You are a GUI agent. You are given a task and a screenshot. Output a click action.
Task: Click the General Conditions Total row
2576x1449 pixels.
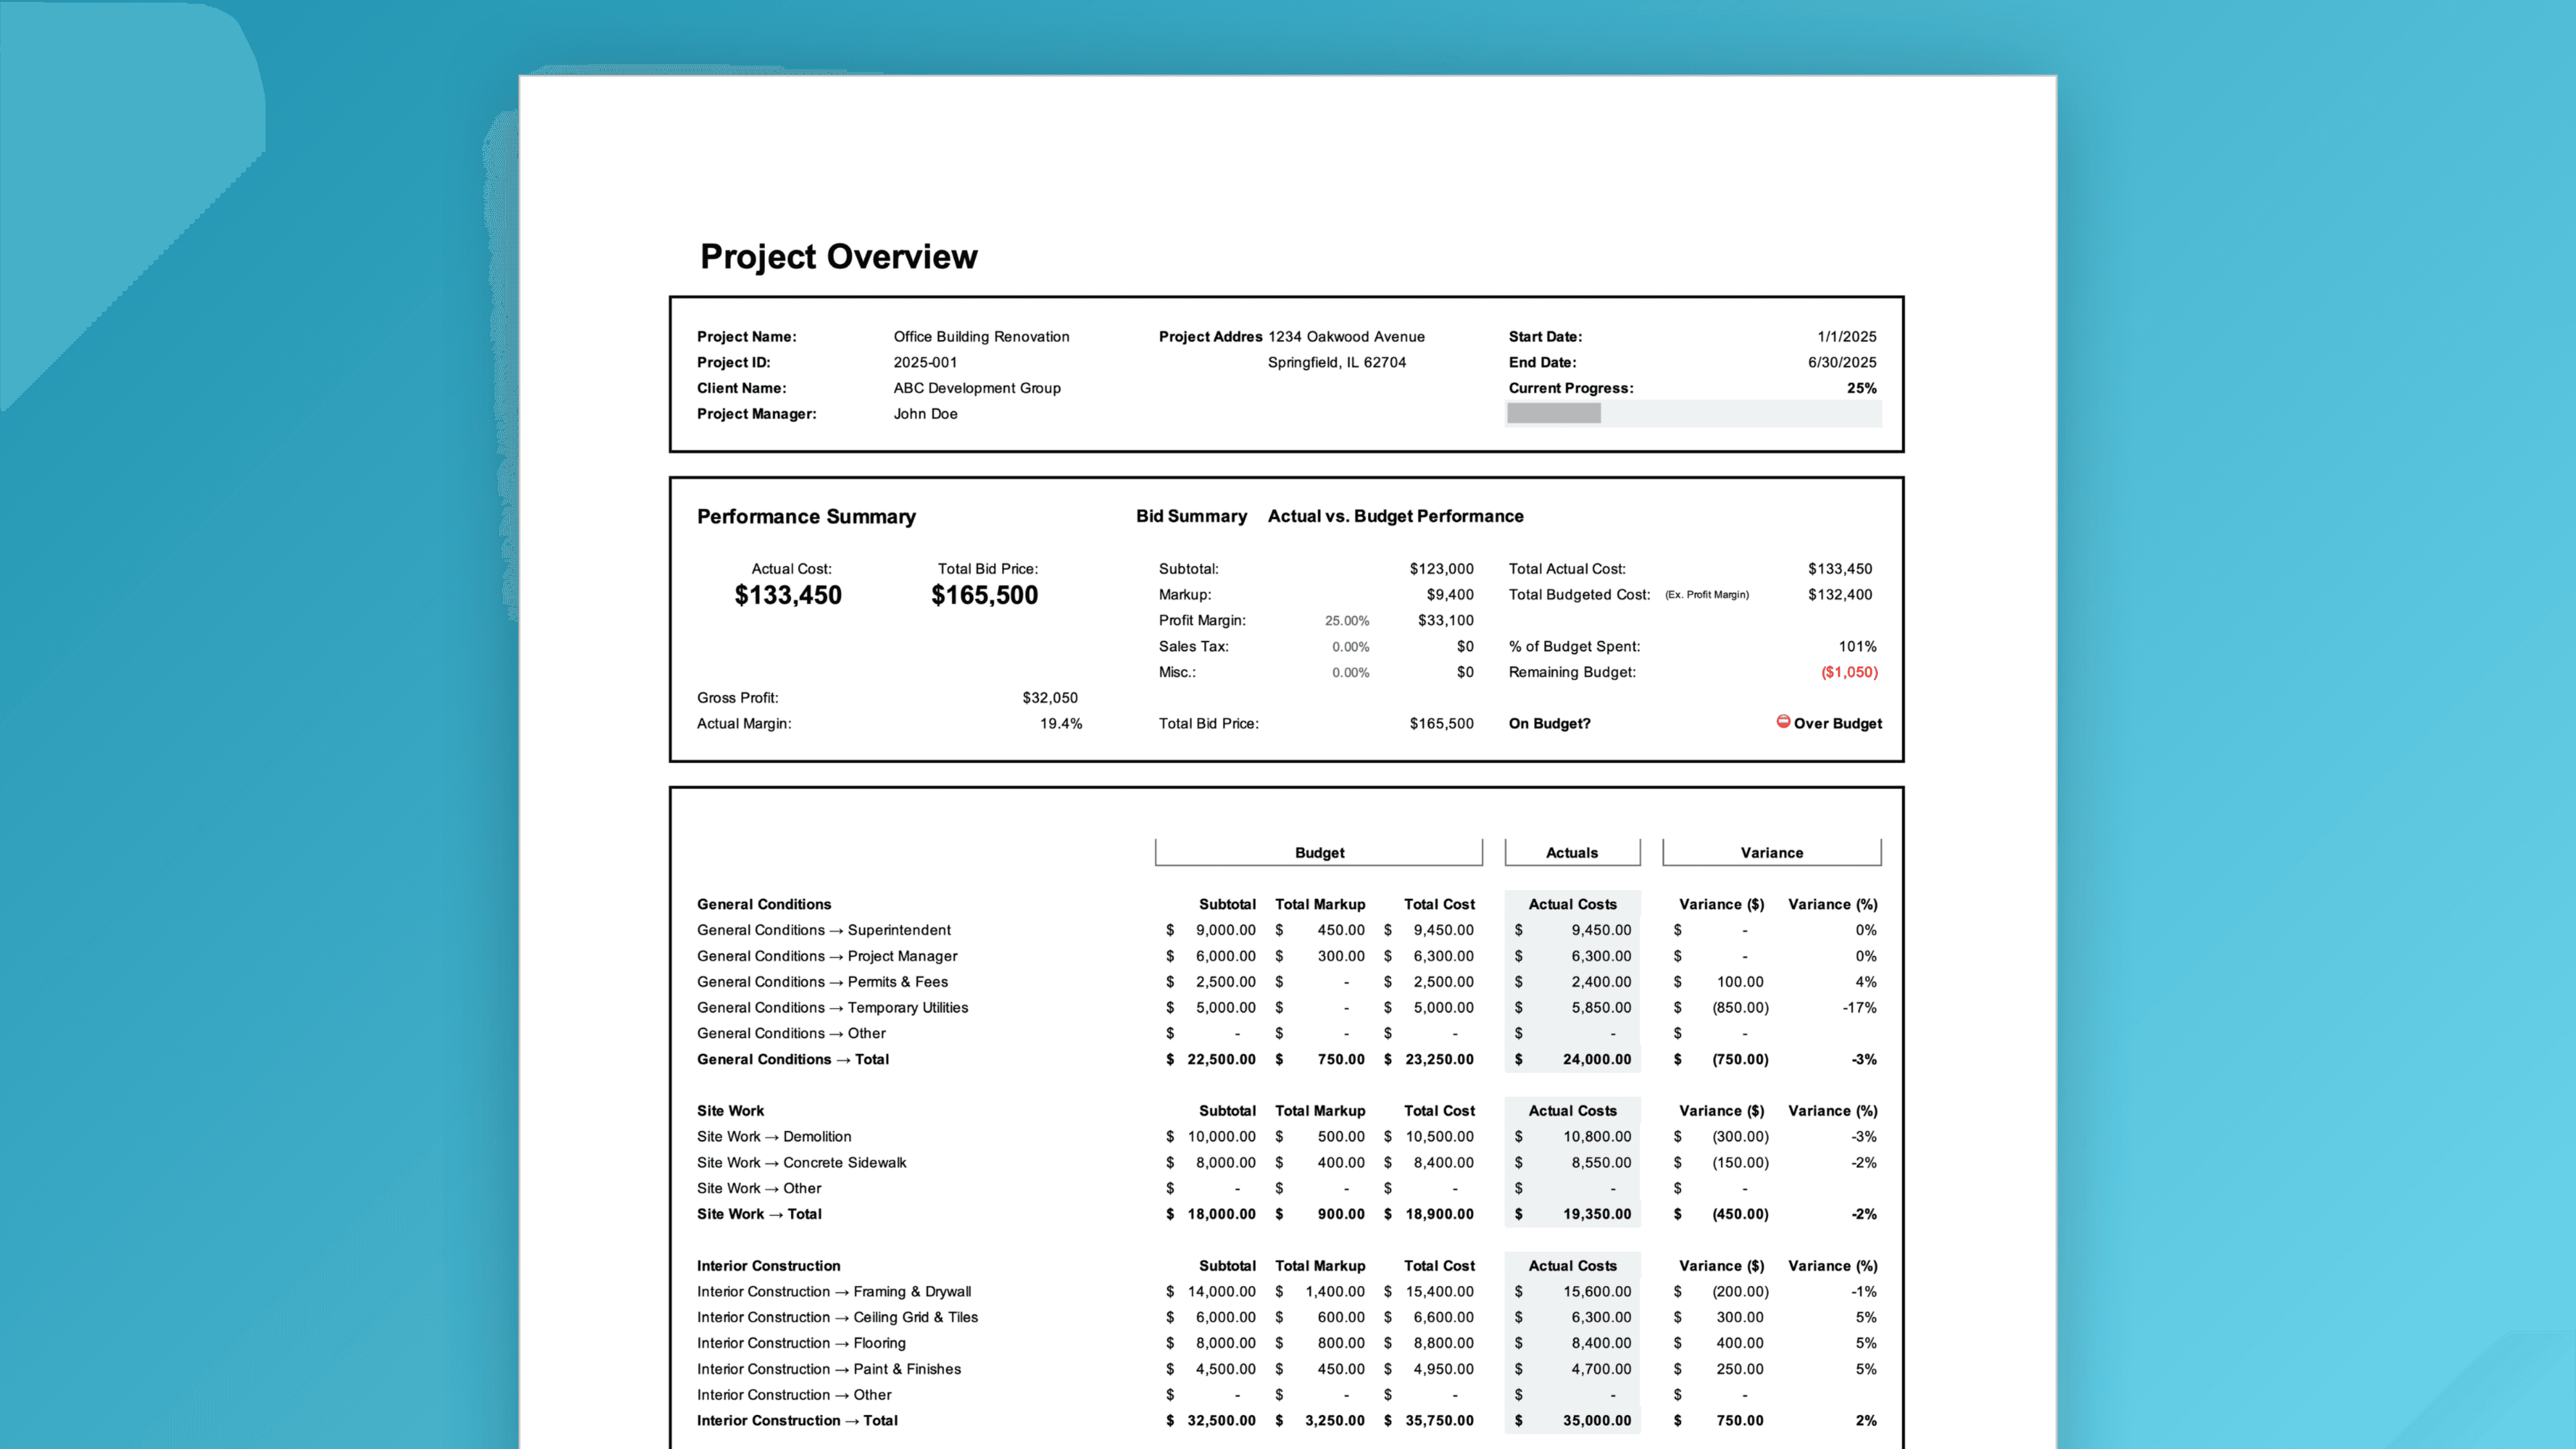point(793,1059)
